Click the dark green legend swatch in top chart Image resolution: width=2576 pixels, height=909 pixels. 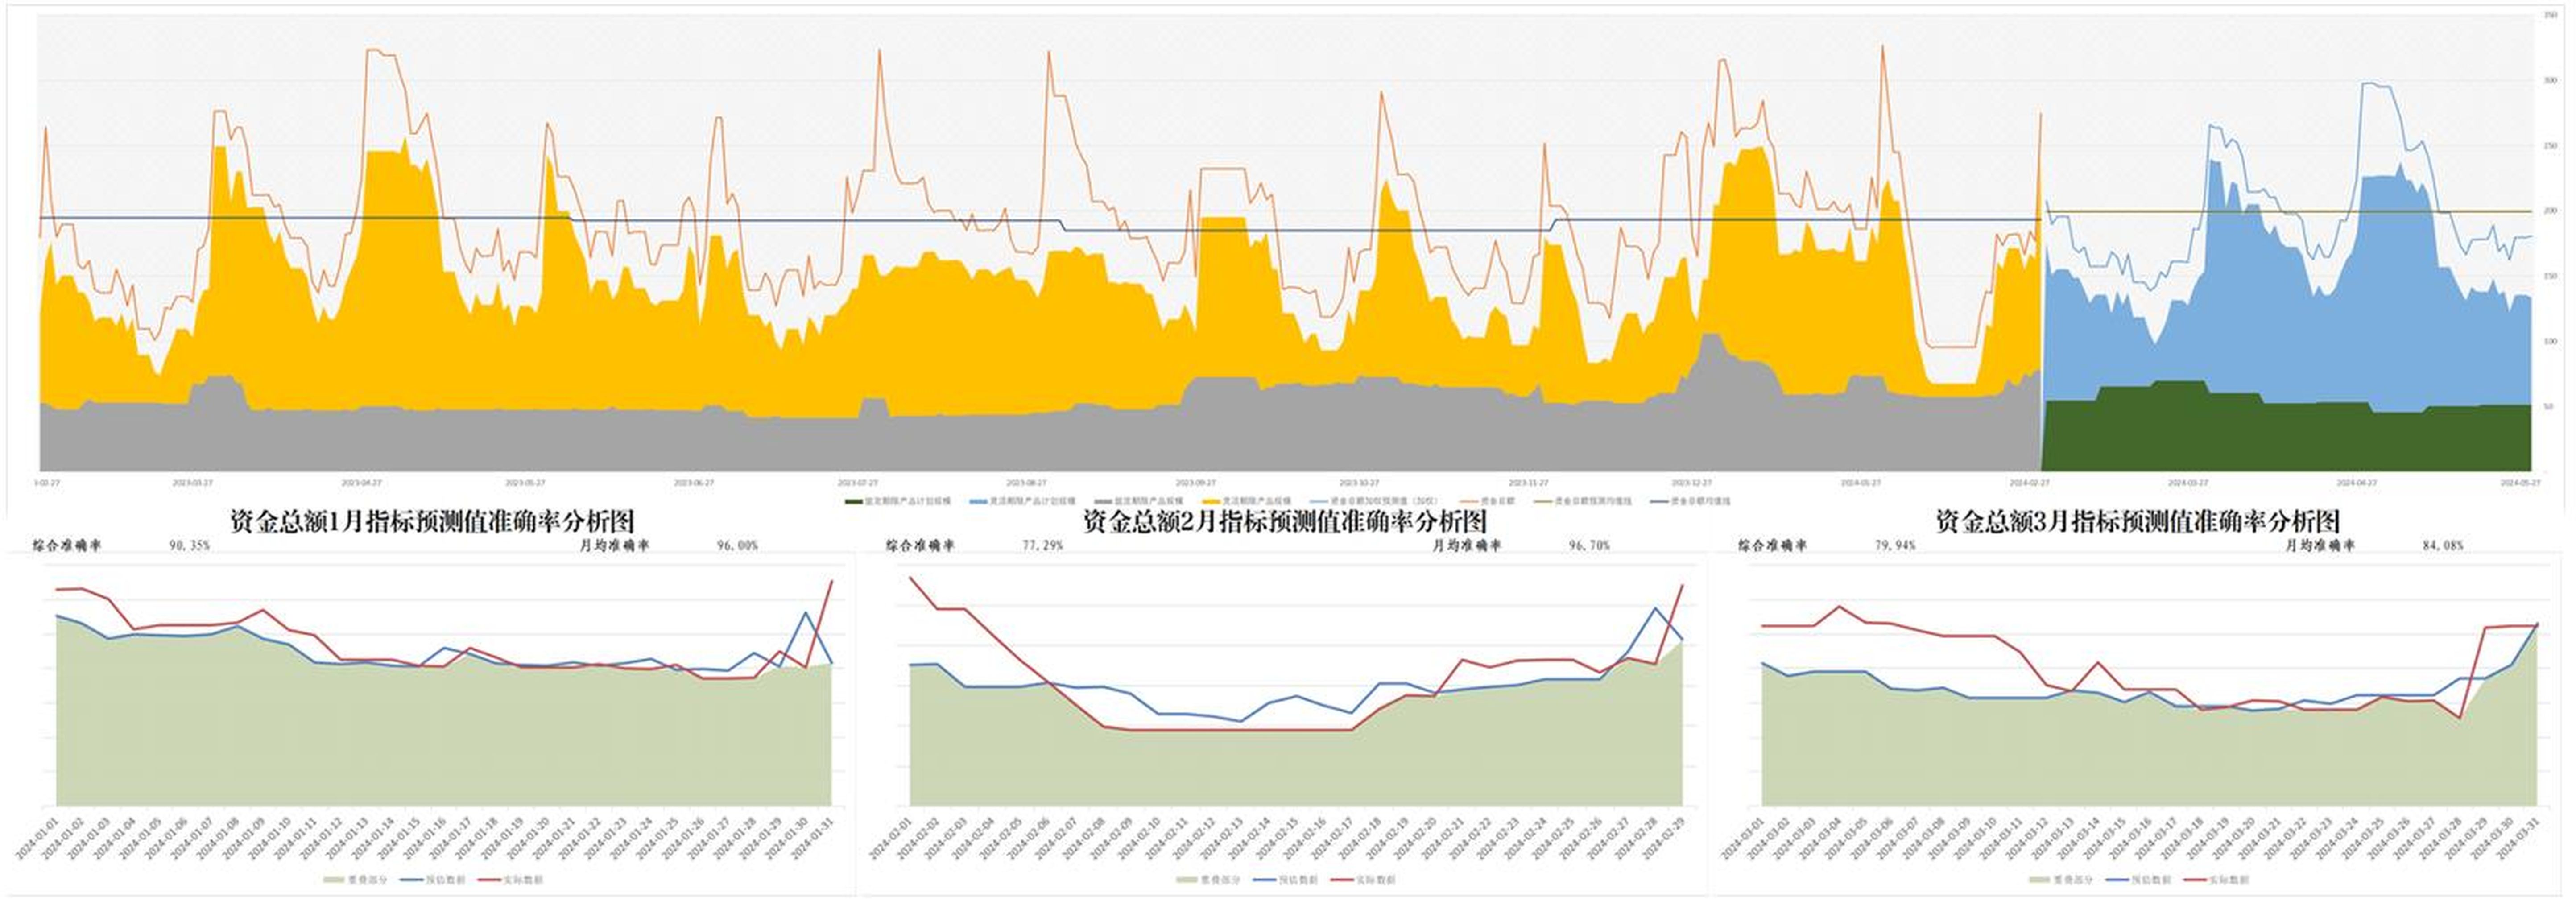coord(854,501)
